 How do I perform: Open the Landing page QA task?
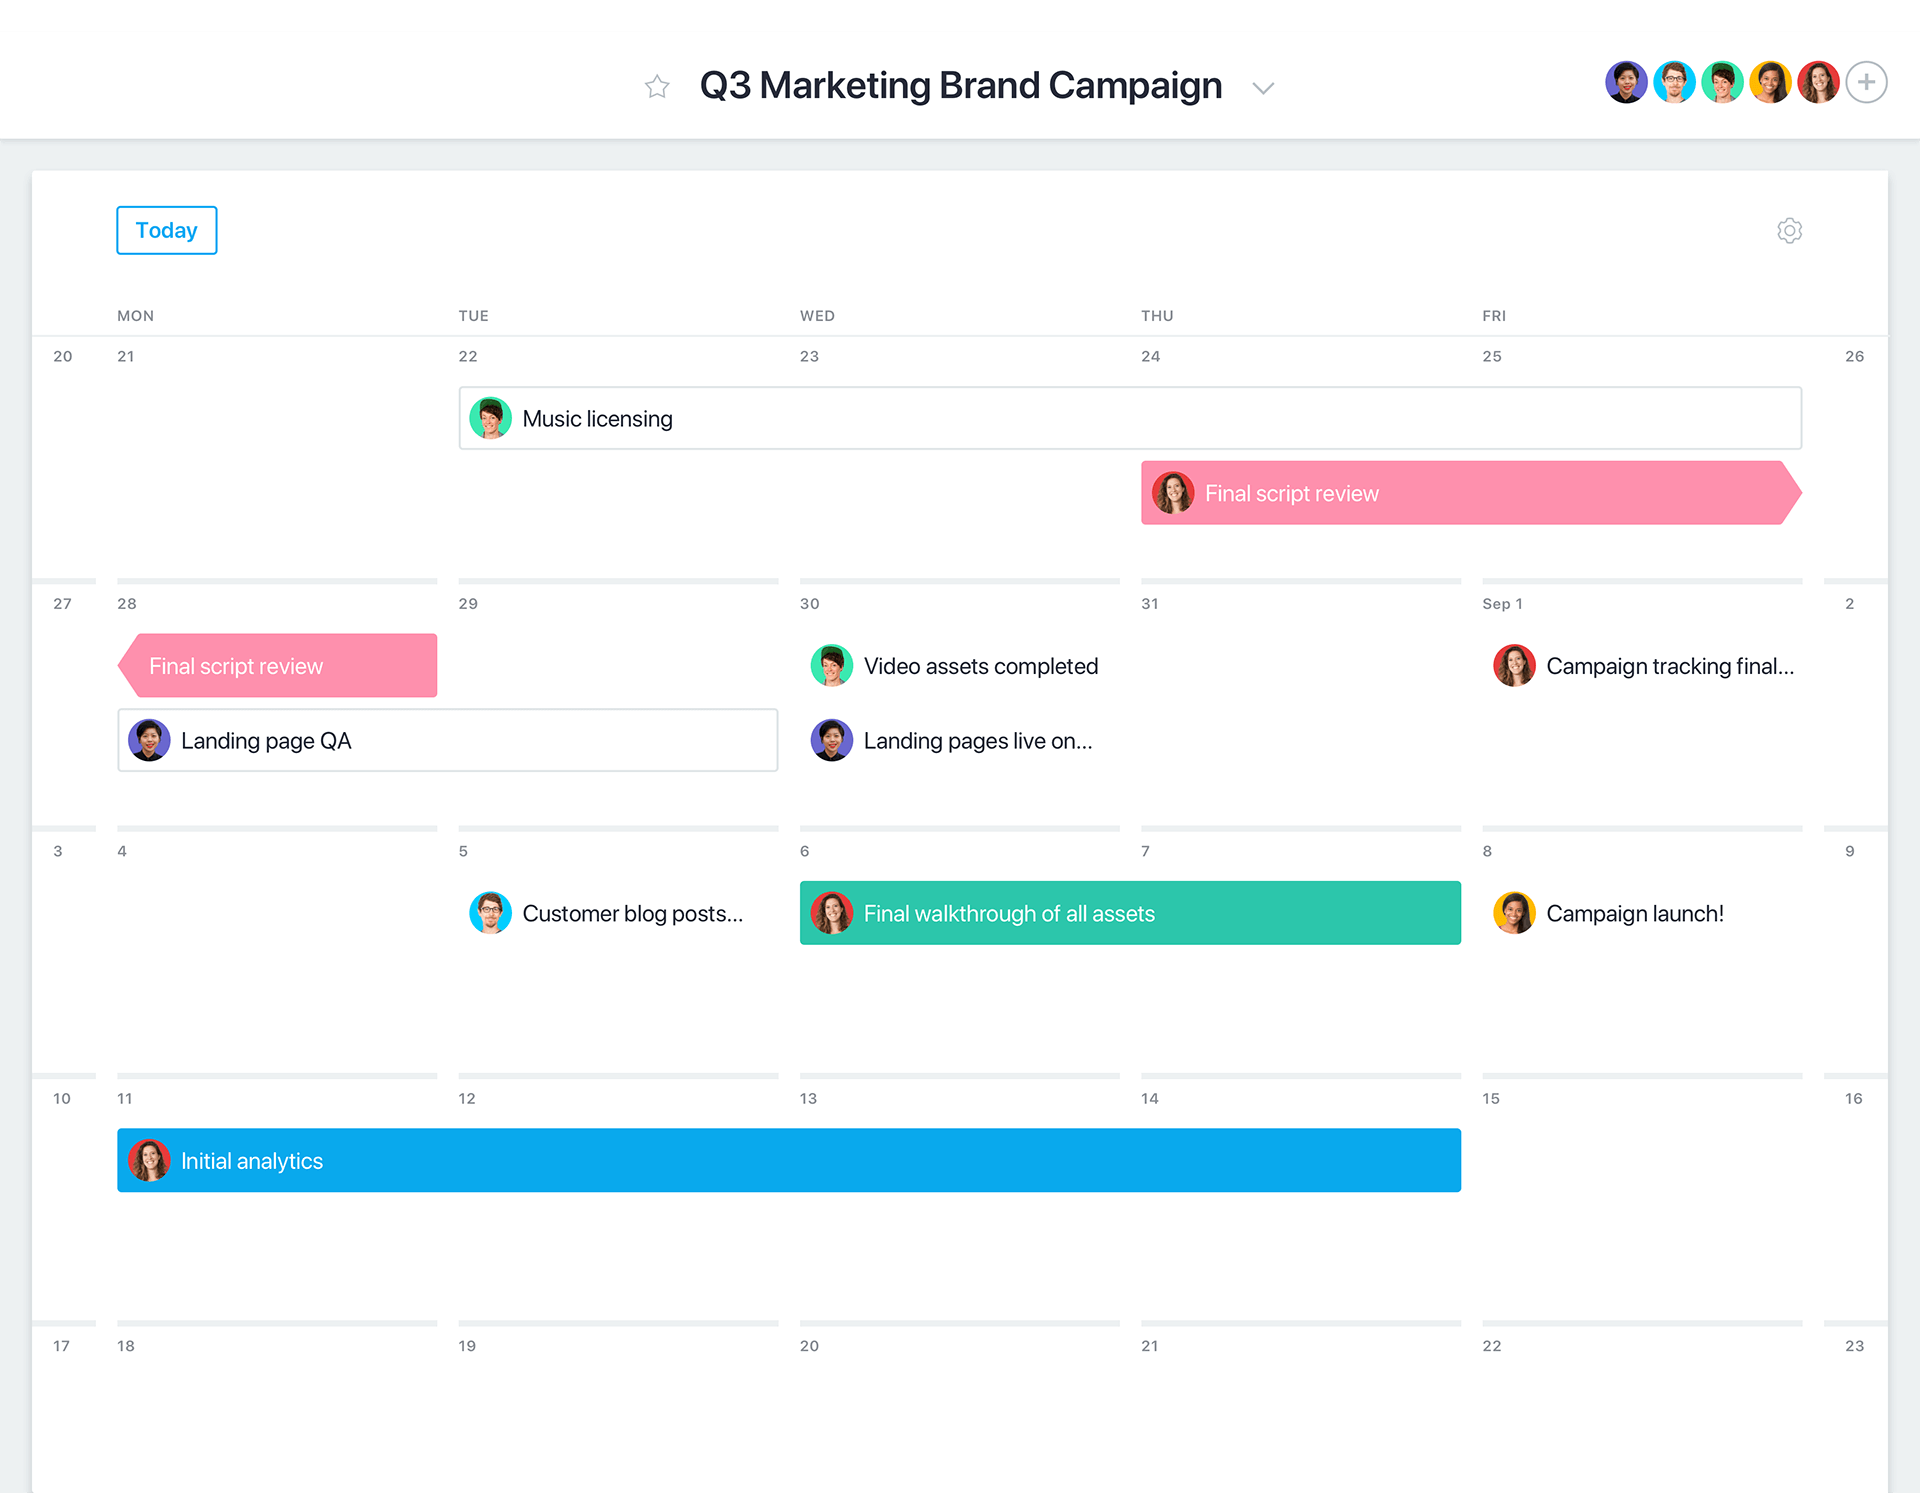pyautogui.click(x=447, y=740)
